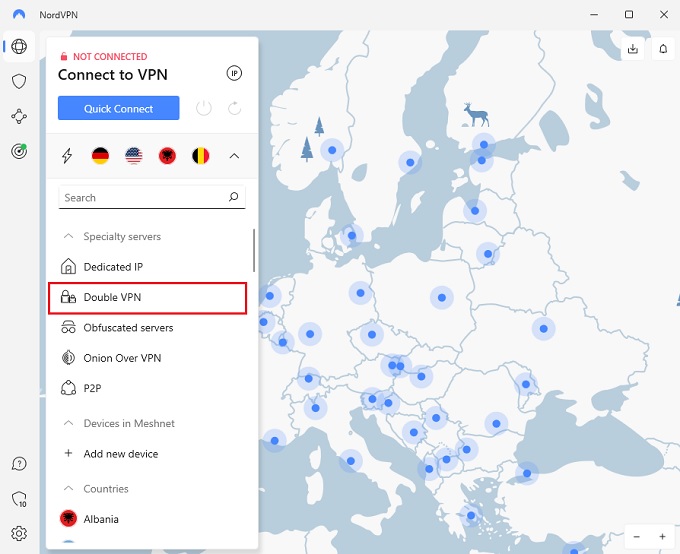The width and height of the screenshot is (680, 554).
Task: Click the Ukraine server pin on map
Action: [x=543, y=329]
